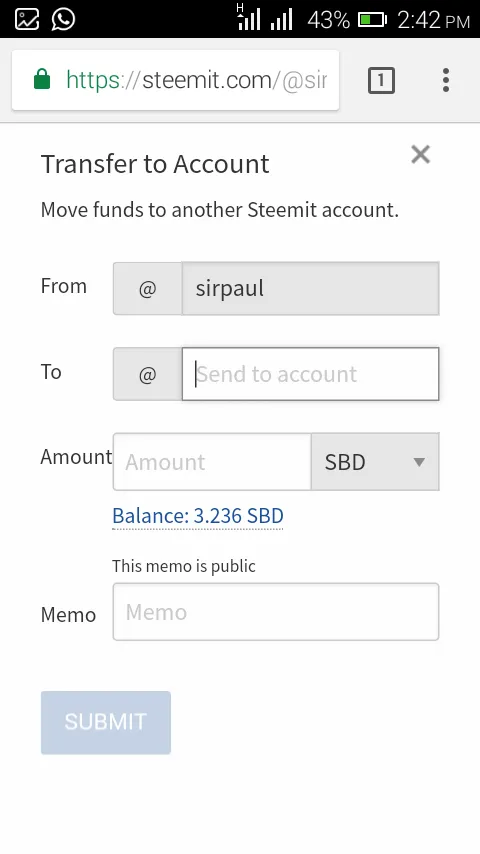
Task: Click the SUBMIT button
Action: (x=106, y=722)
